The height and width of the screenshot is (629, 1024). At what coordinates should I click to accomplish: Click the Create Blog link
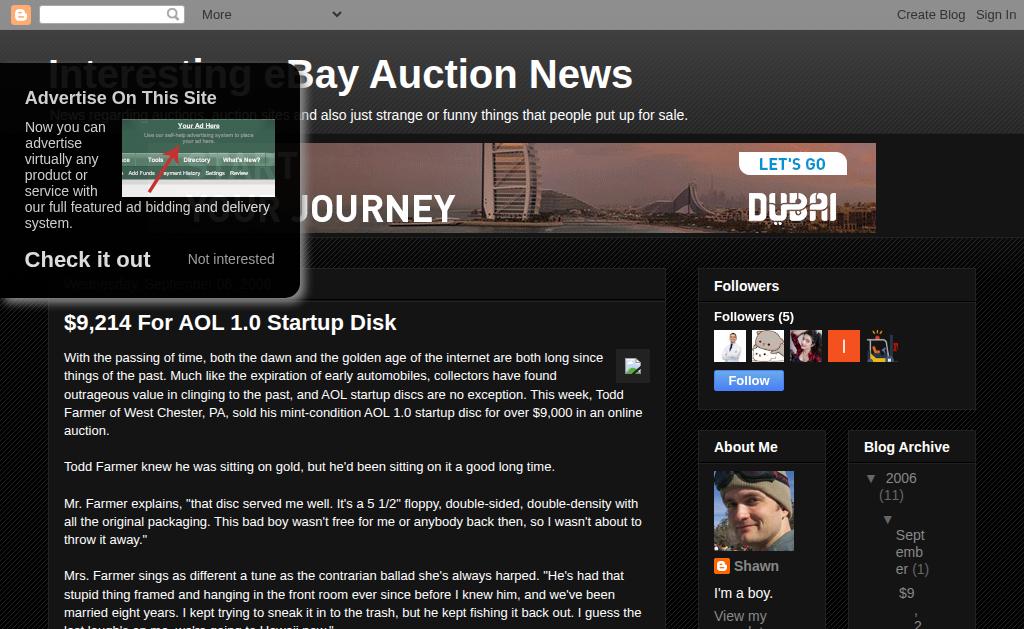[931, 14]
